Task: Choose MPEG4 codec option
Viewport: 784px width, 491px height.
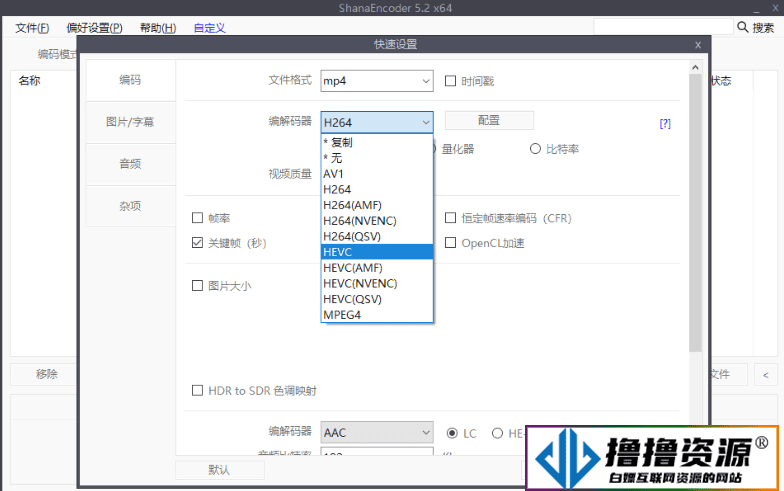Action: [x=376, y=315]
